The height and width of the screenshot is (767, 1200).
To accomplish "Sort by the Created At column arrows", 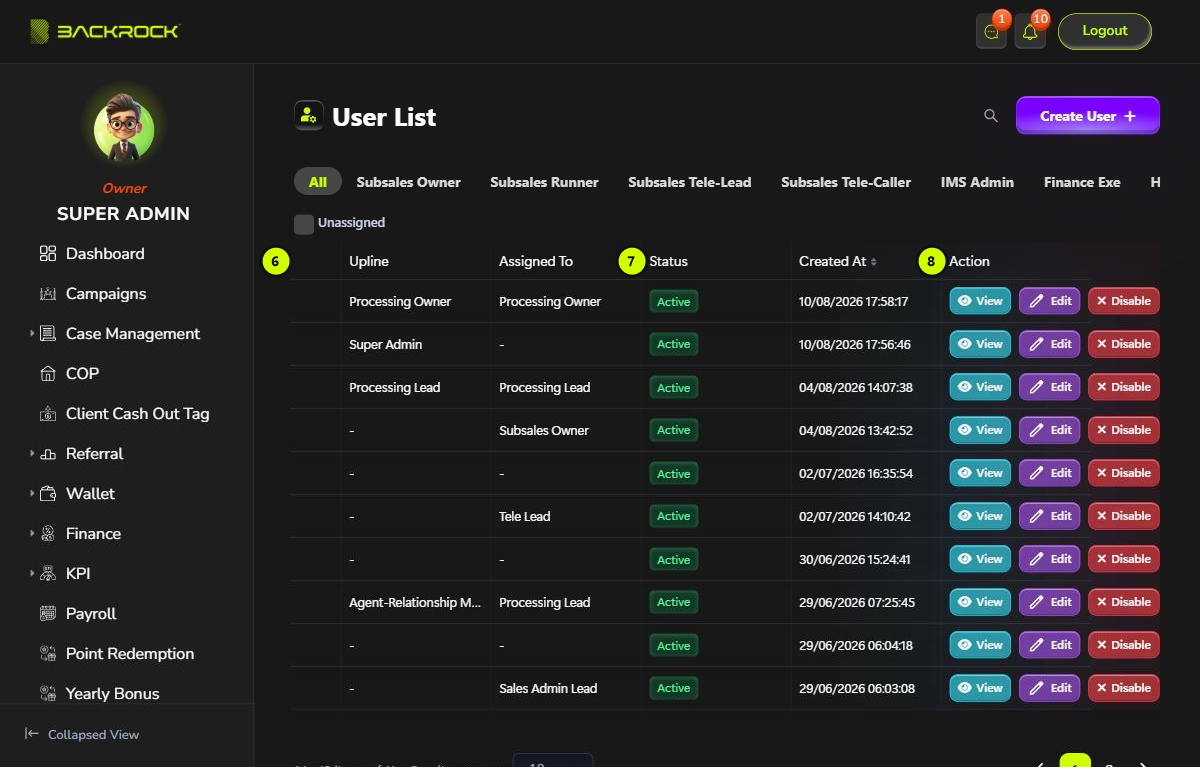I will coord(873,262).
